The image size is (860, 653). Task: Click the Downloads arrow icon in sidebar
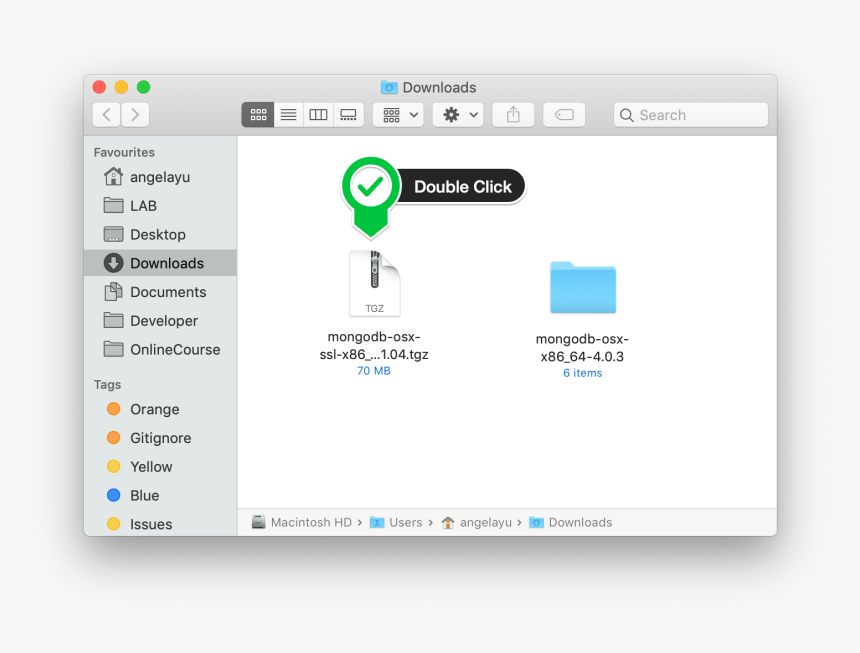114,263
